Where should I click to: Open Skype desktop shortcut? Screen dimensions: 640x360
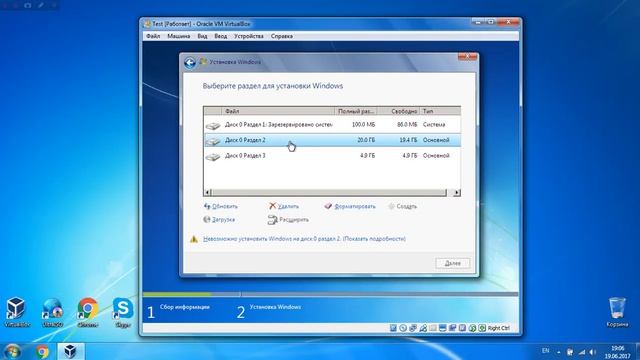click(x=123, y=312)
